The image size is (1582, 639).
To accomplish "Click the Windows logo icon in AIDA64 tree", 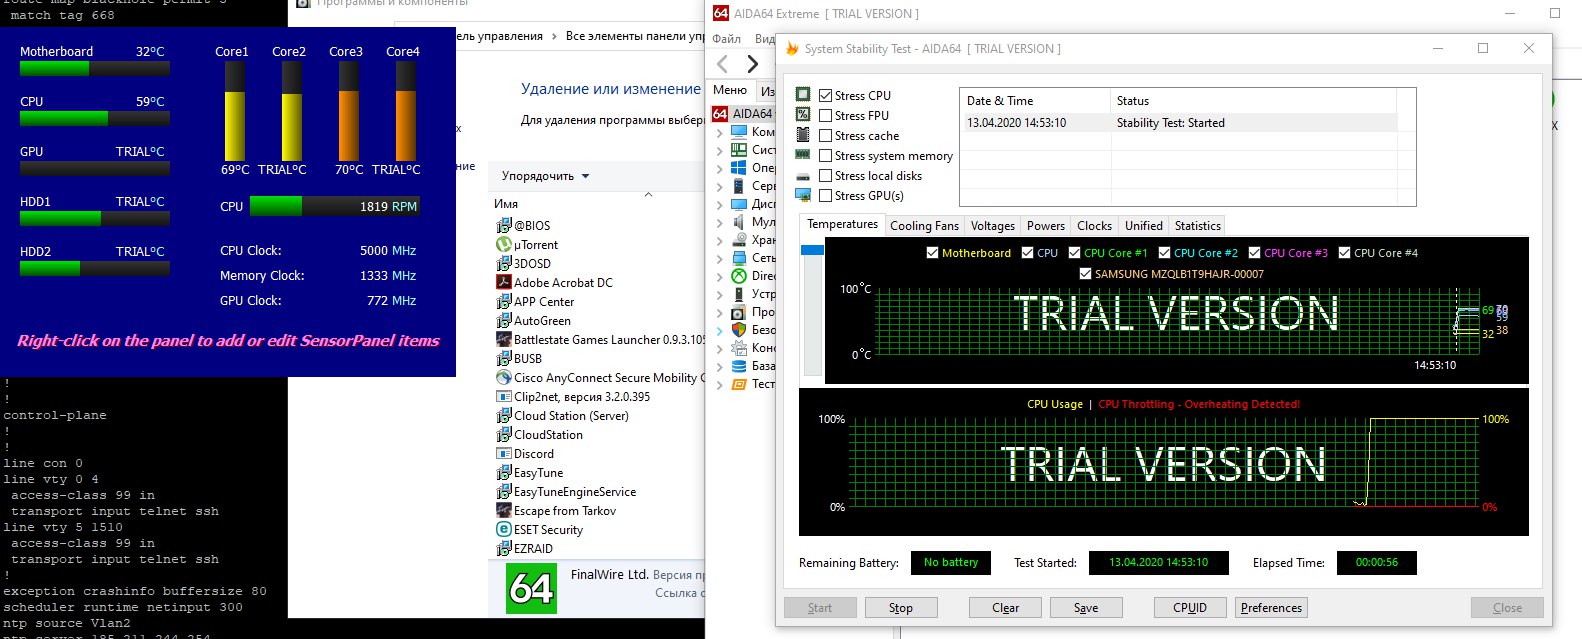I will pyautogui.click(x=739, y=167).
